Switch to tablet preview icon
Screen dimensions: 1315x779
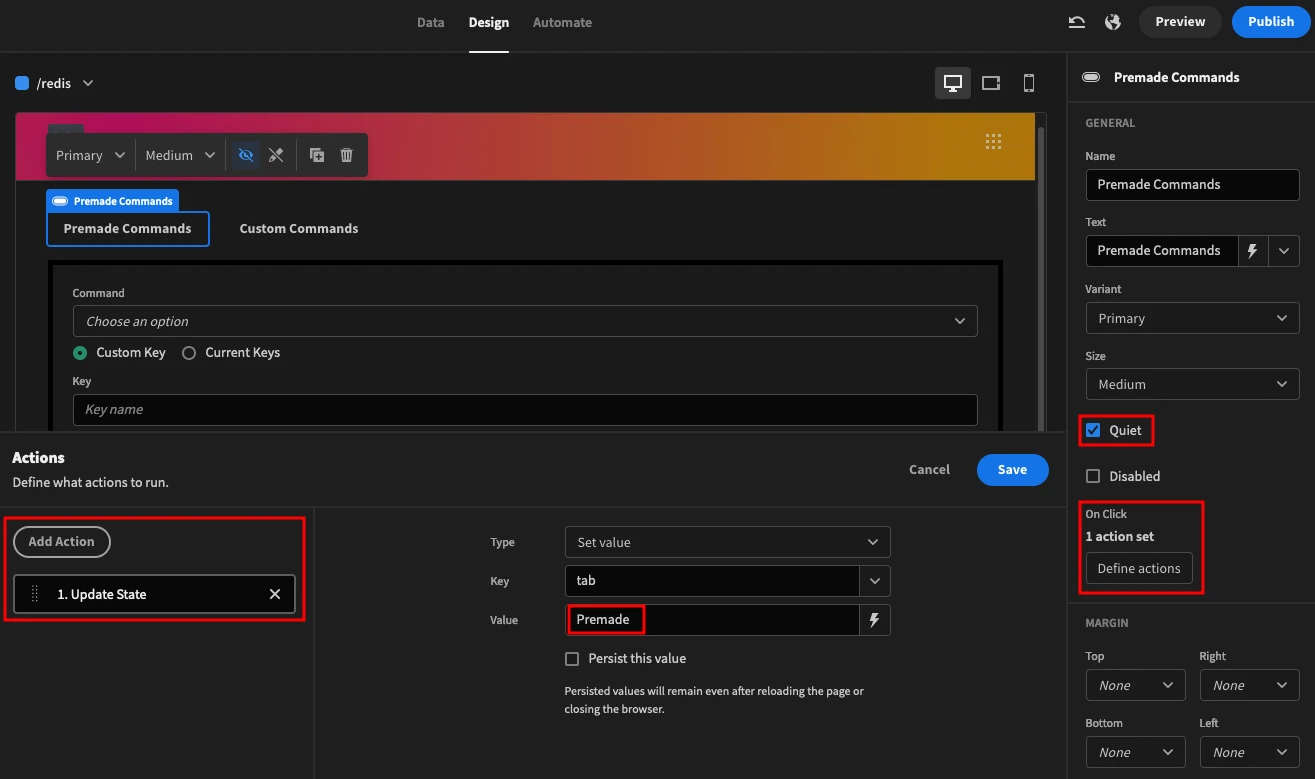coord(991,83)
